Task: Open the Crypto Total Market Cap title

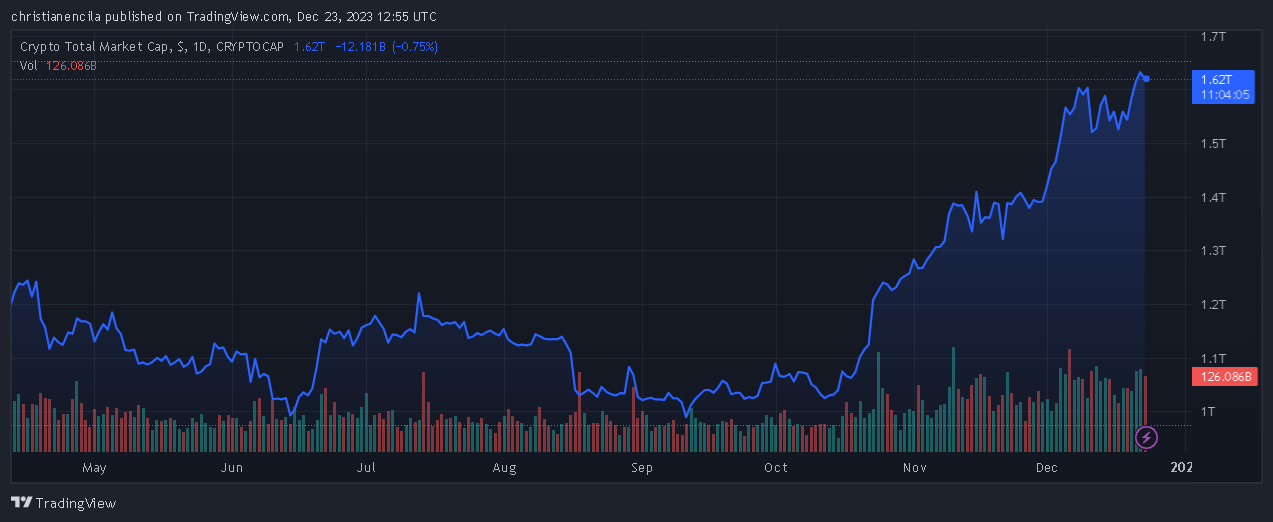Action: point(152,47)
